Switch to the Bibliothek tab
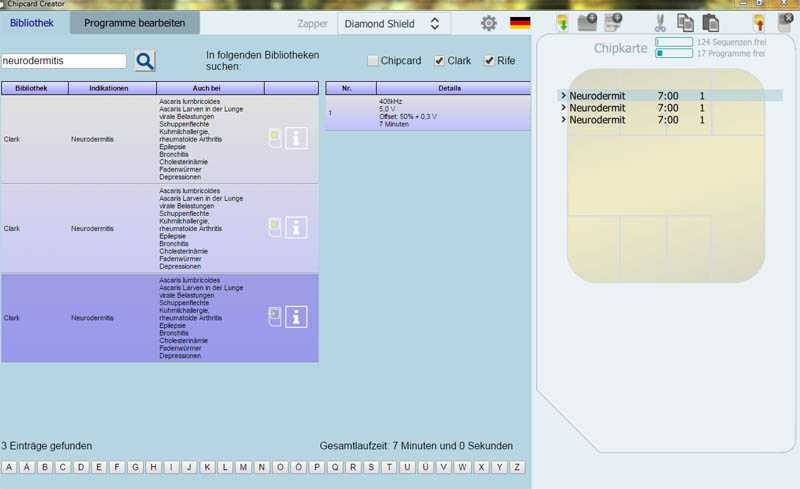This screenshot has width=800, height=489. [32, 22]
